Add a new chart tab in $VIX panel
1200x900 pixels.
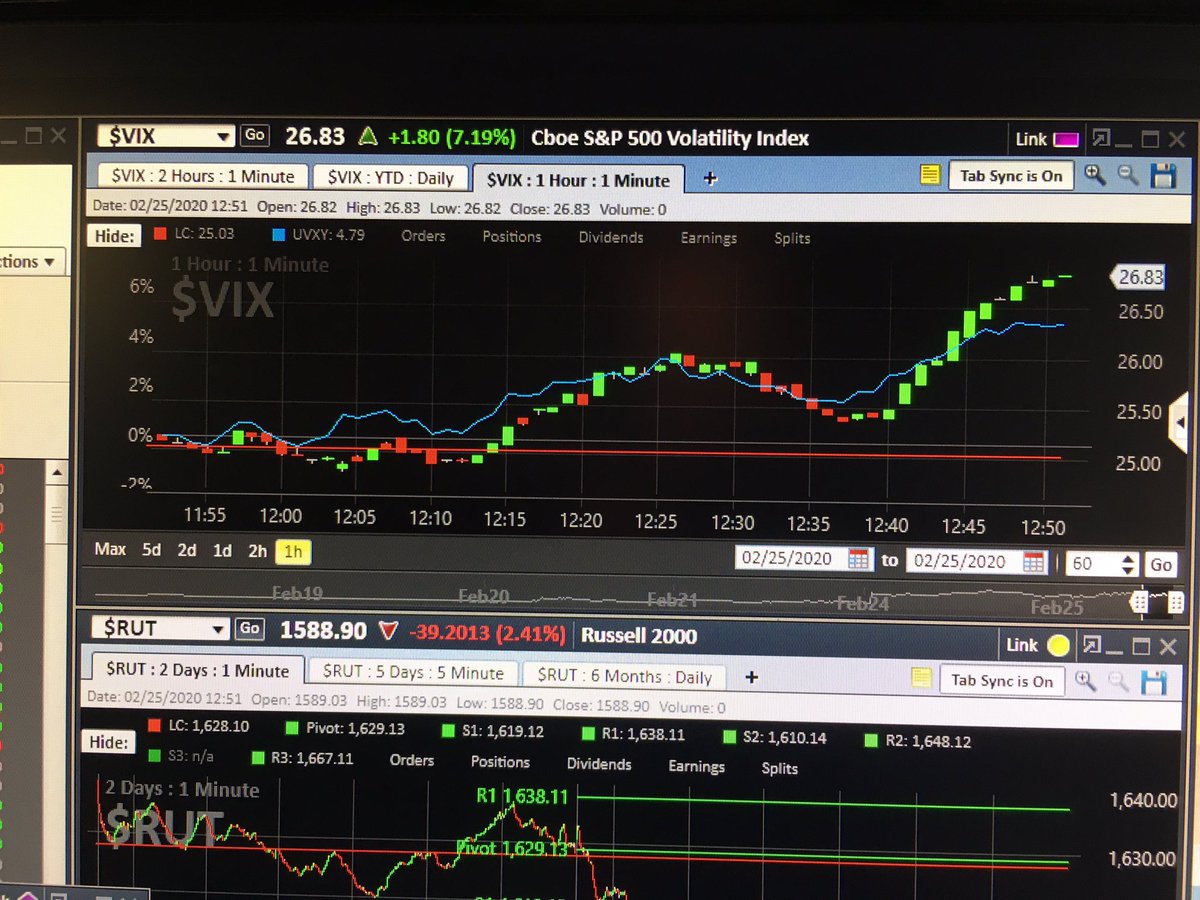click(x=710, y=179)
